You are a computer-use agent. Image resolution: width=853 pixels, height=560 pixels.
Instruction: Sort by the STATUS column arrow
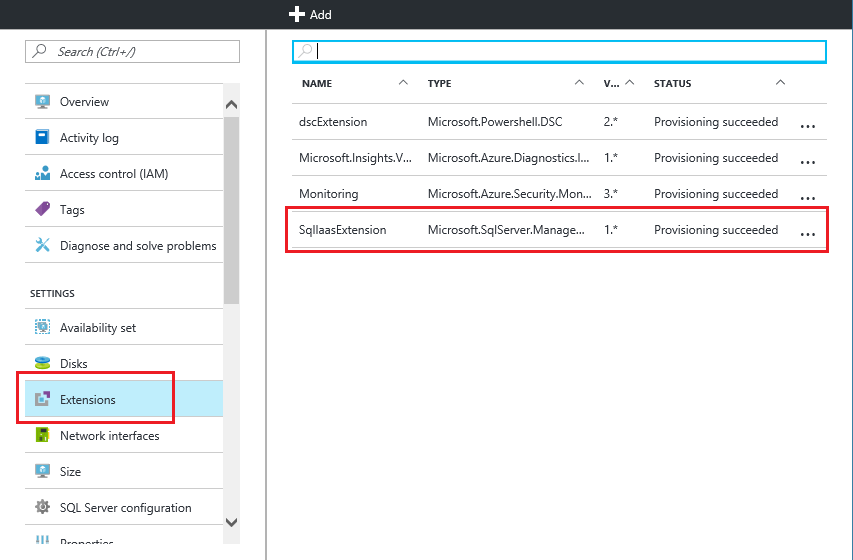pyautogui.click(x=780, y=83)
